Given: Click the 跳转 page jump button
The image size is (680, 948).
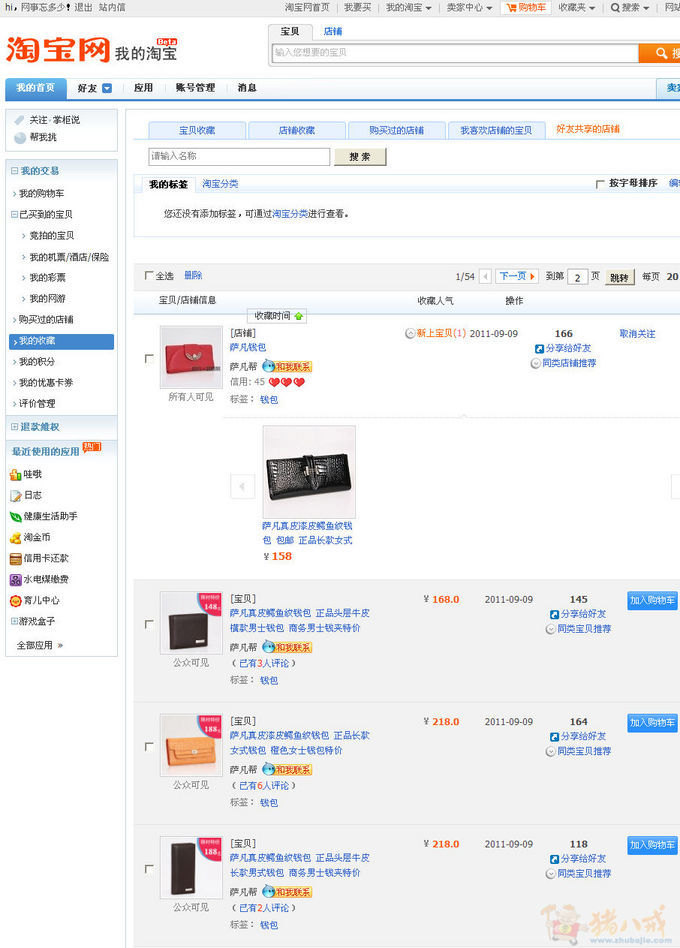Looking at the screenshot, I should (619, 278).
